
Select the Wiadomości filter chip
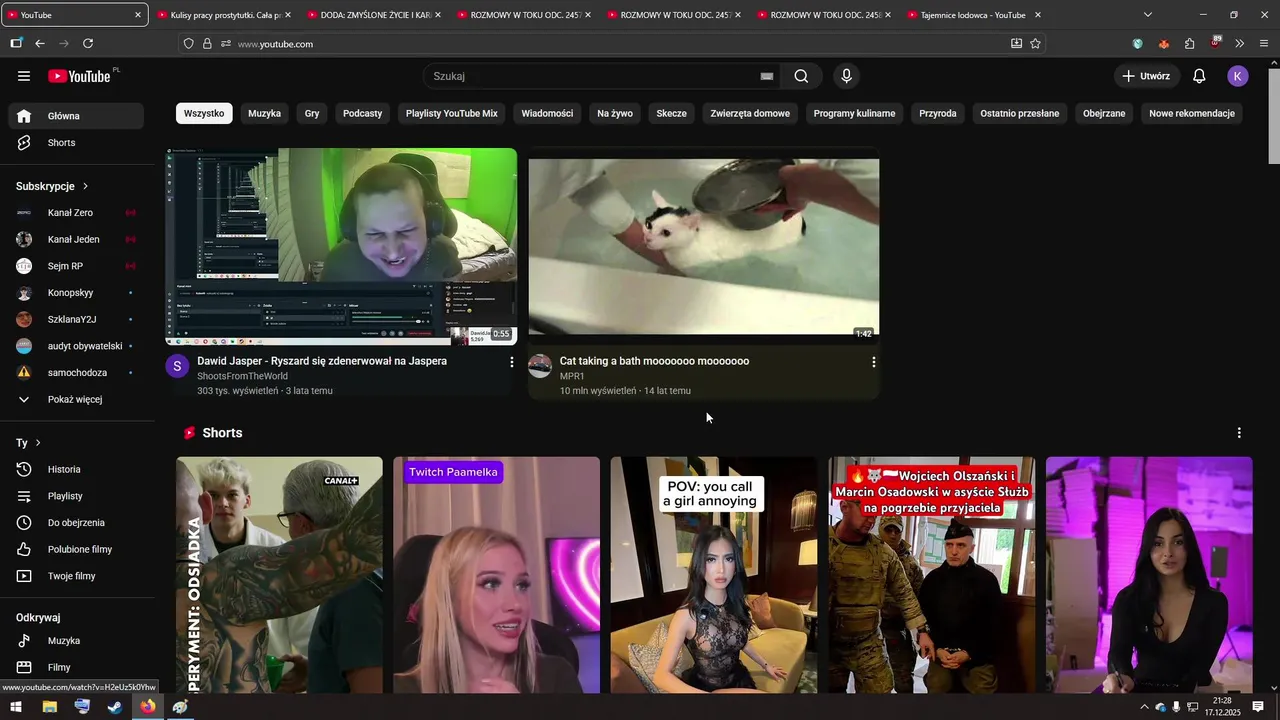pyautogui.click(x=547, y=113)
